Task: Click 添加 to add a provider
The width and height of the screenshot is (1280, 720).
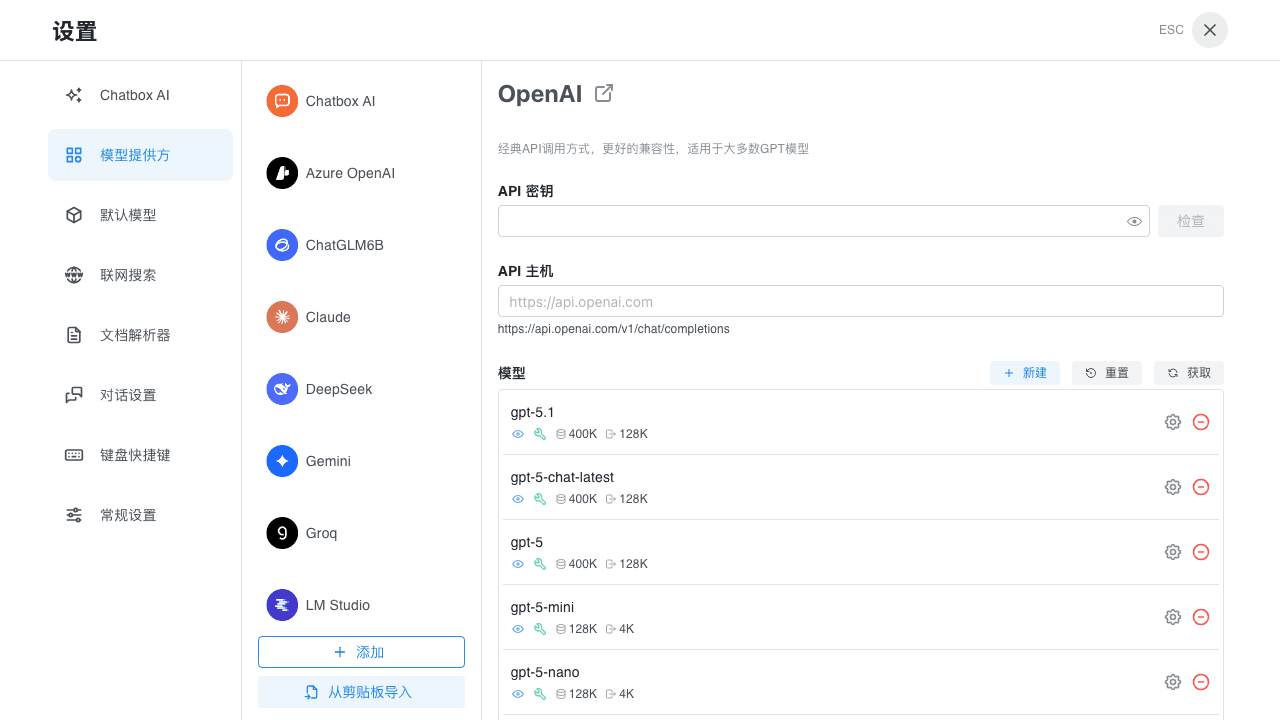Action: [x=361, y=652]
